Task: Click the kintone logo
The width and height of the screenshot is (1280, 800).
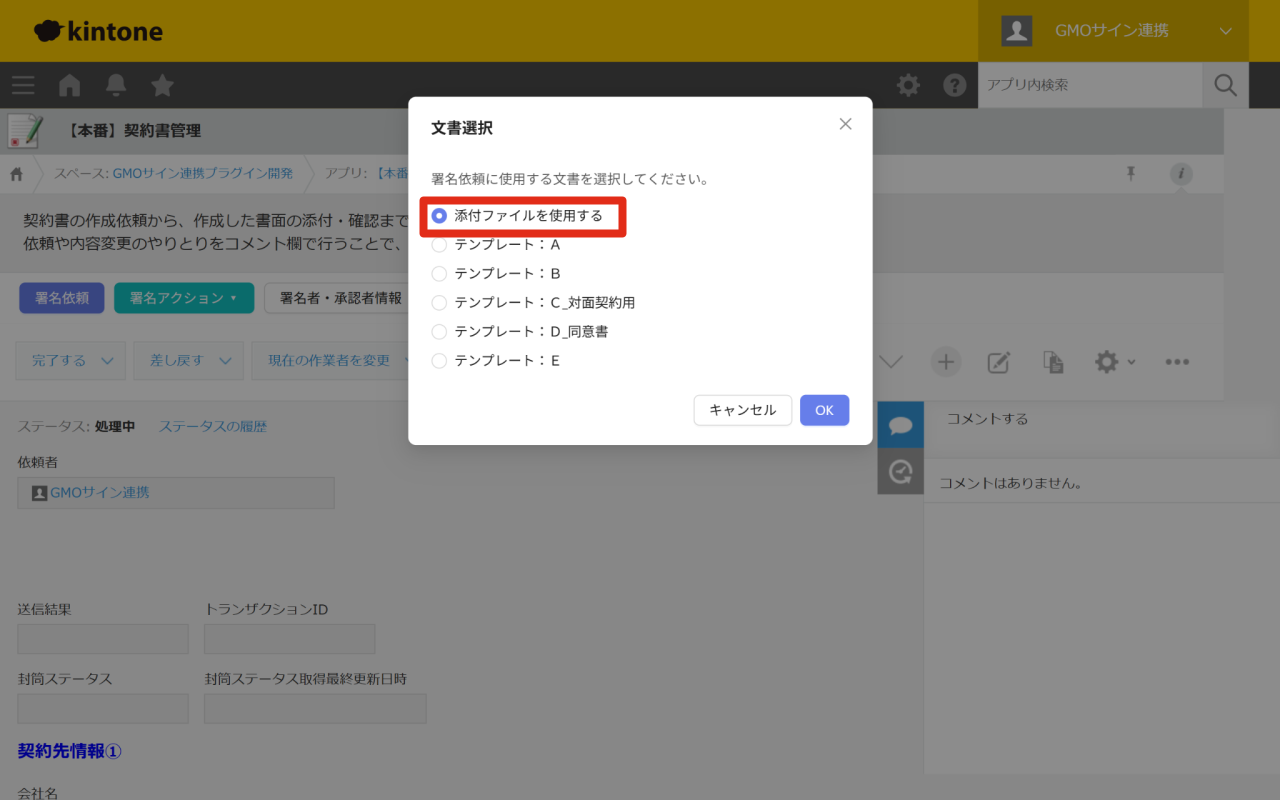Action: point(98,31)
